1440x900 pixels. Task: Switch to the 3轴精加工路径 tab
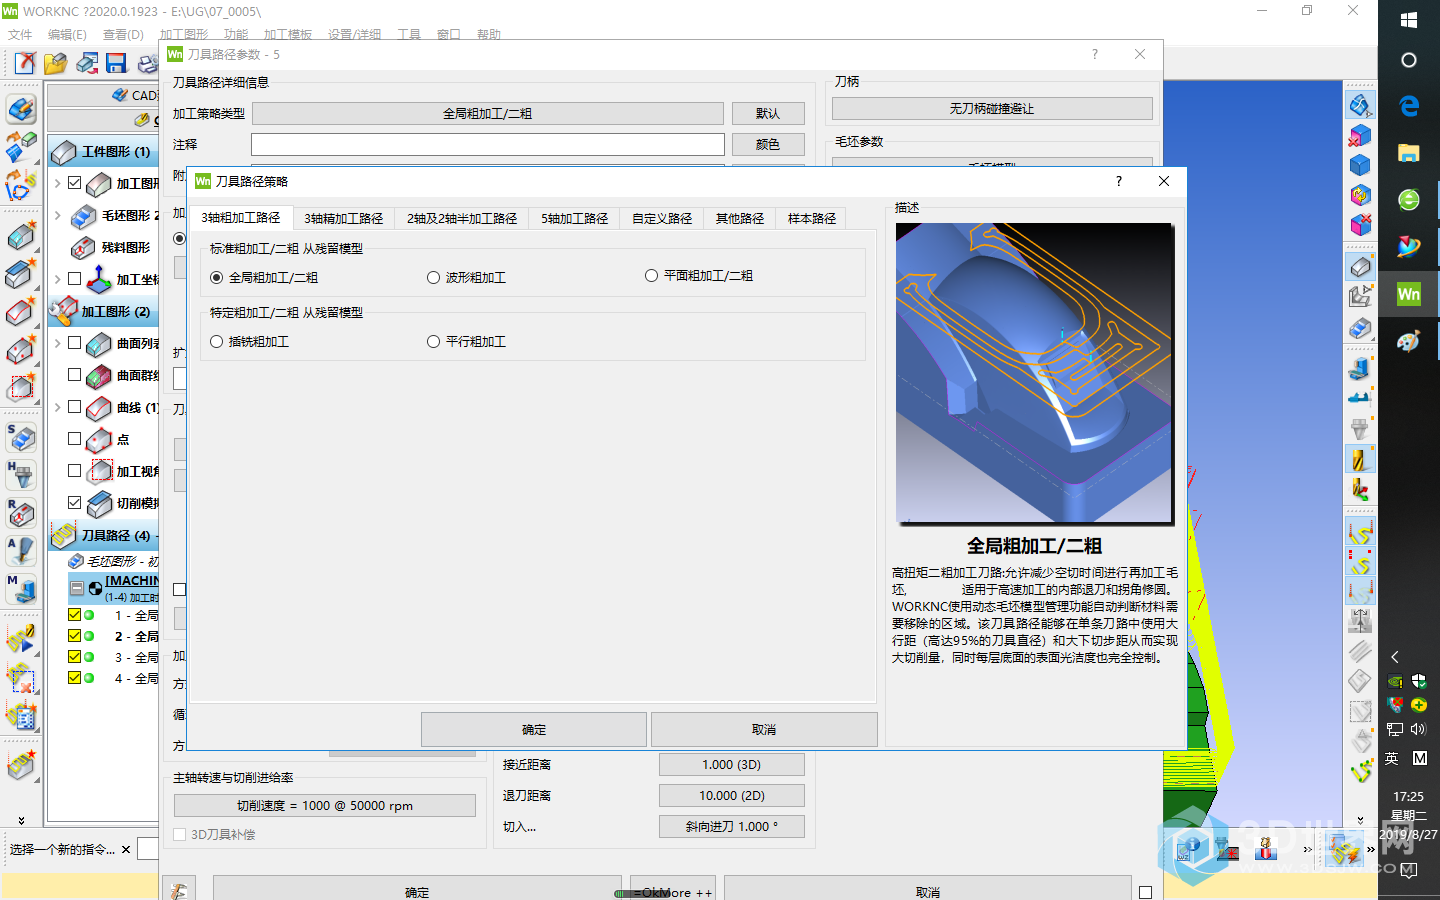point(344,218)
